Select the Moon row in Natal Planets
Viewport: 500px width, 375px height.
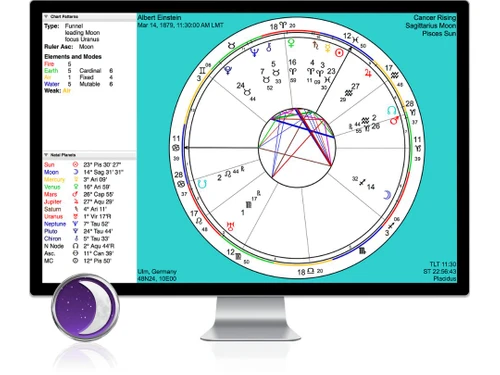pos(89,172)
